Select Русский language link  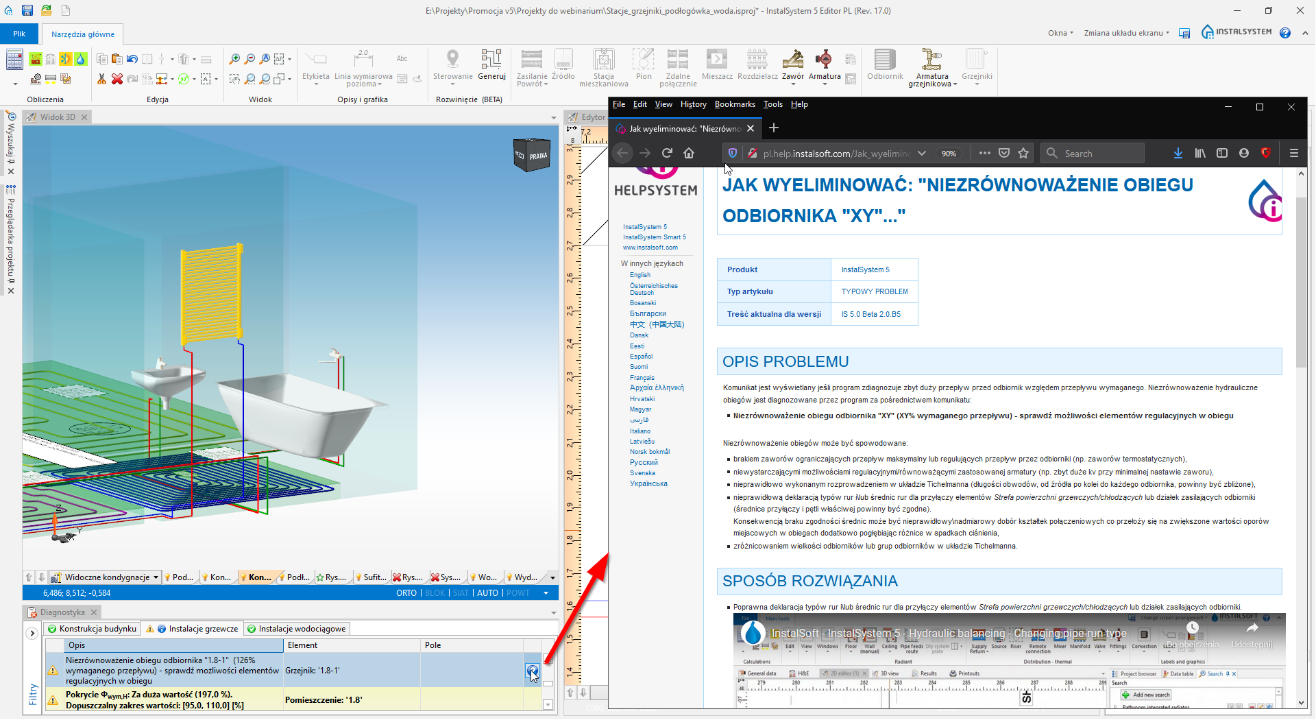coord(643,463)
